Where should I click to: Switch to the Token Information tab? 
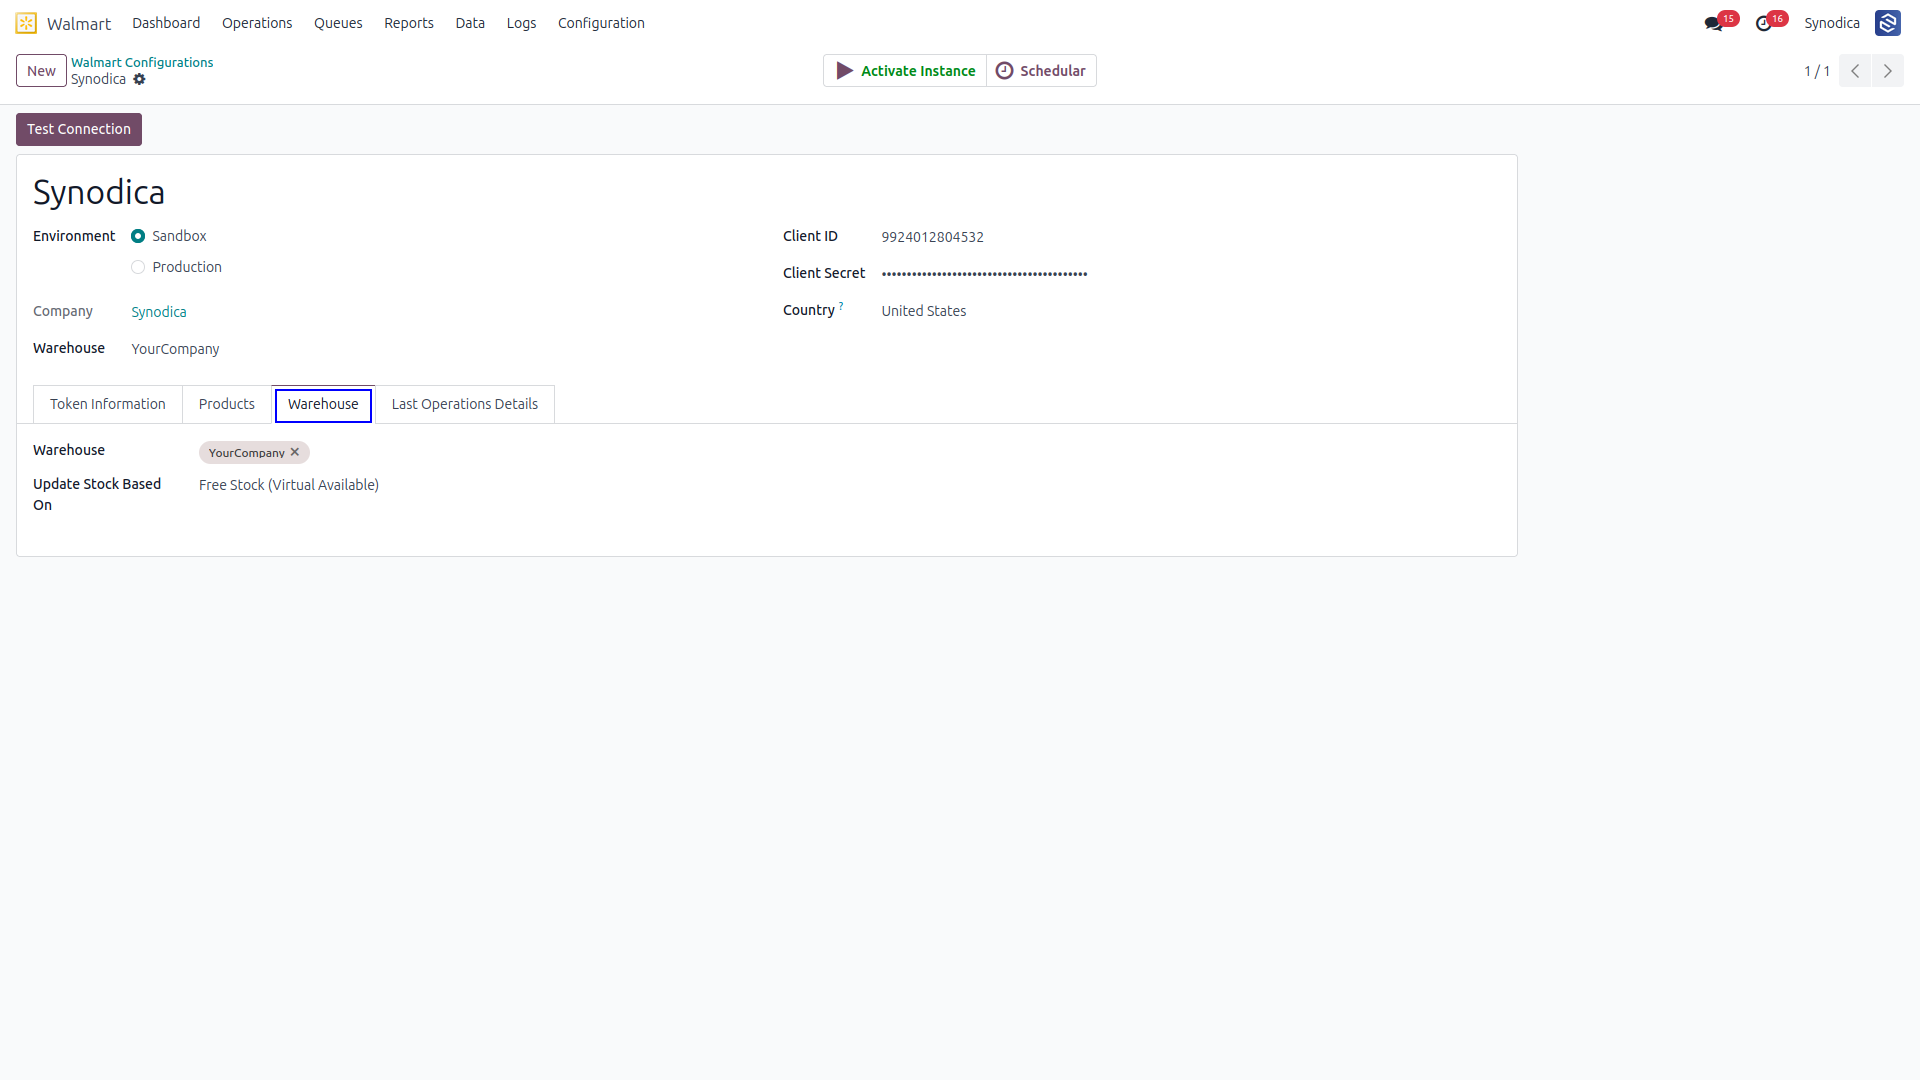pos(108,404)
